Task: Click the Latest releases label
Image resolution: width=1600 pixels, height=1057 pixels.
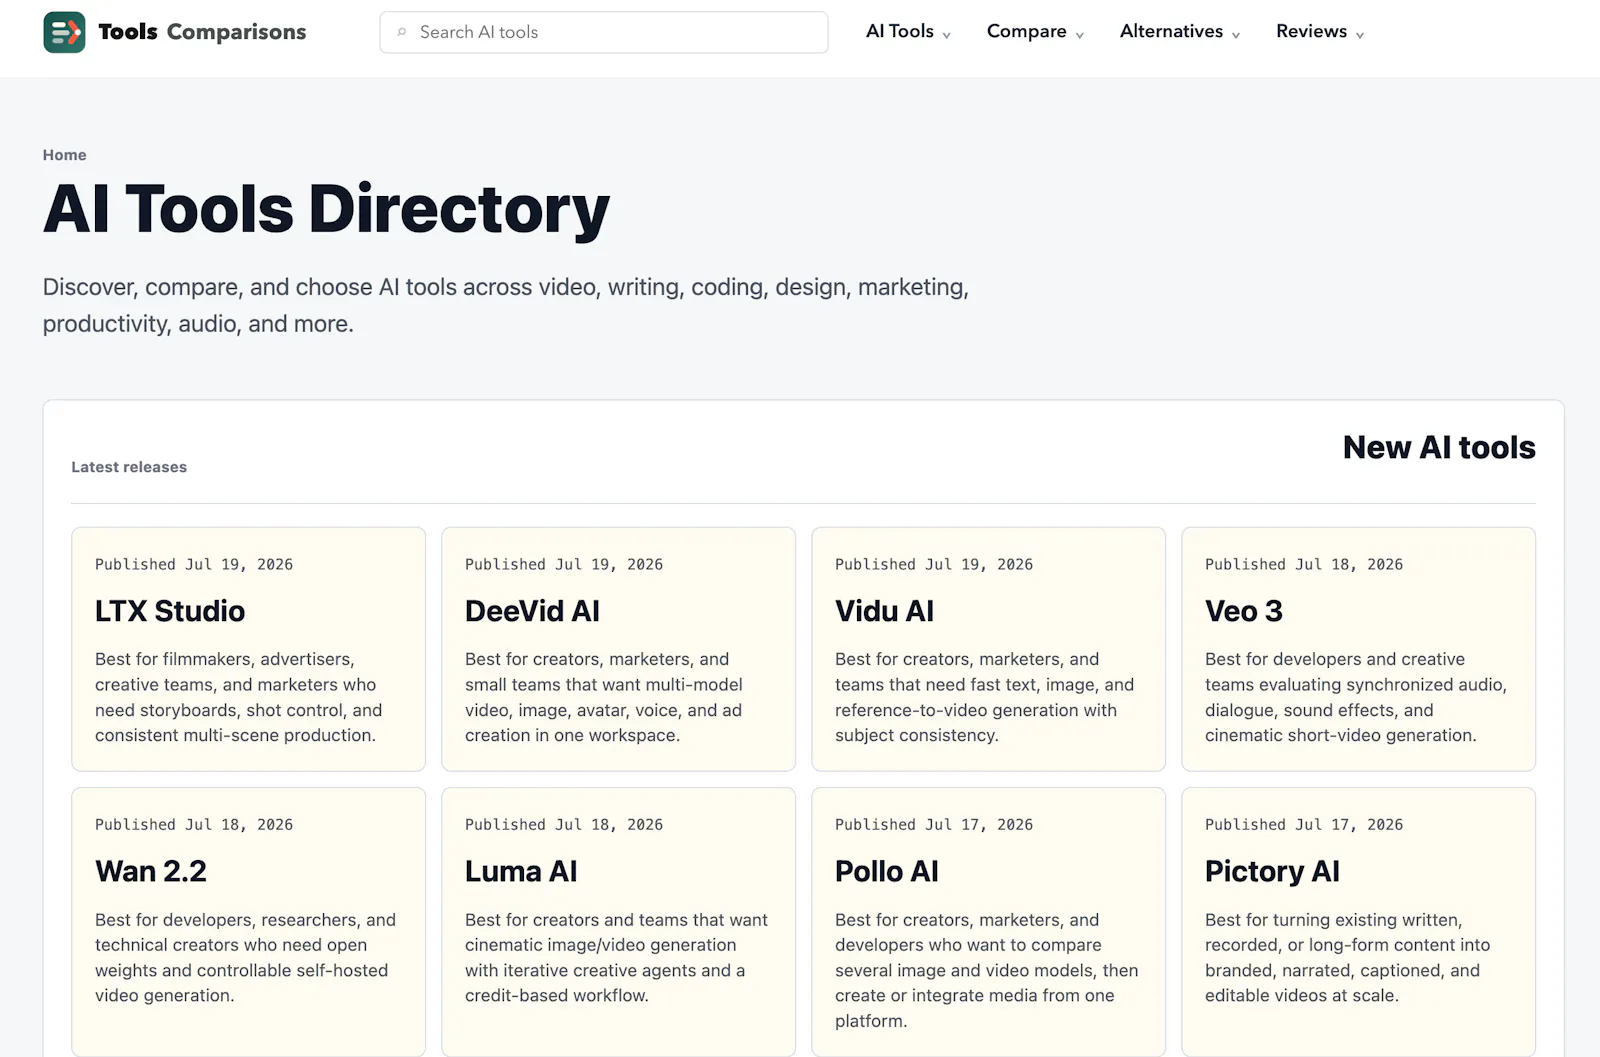Action: (129, 467)
